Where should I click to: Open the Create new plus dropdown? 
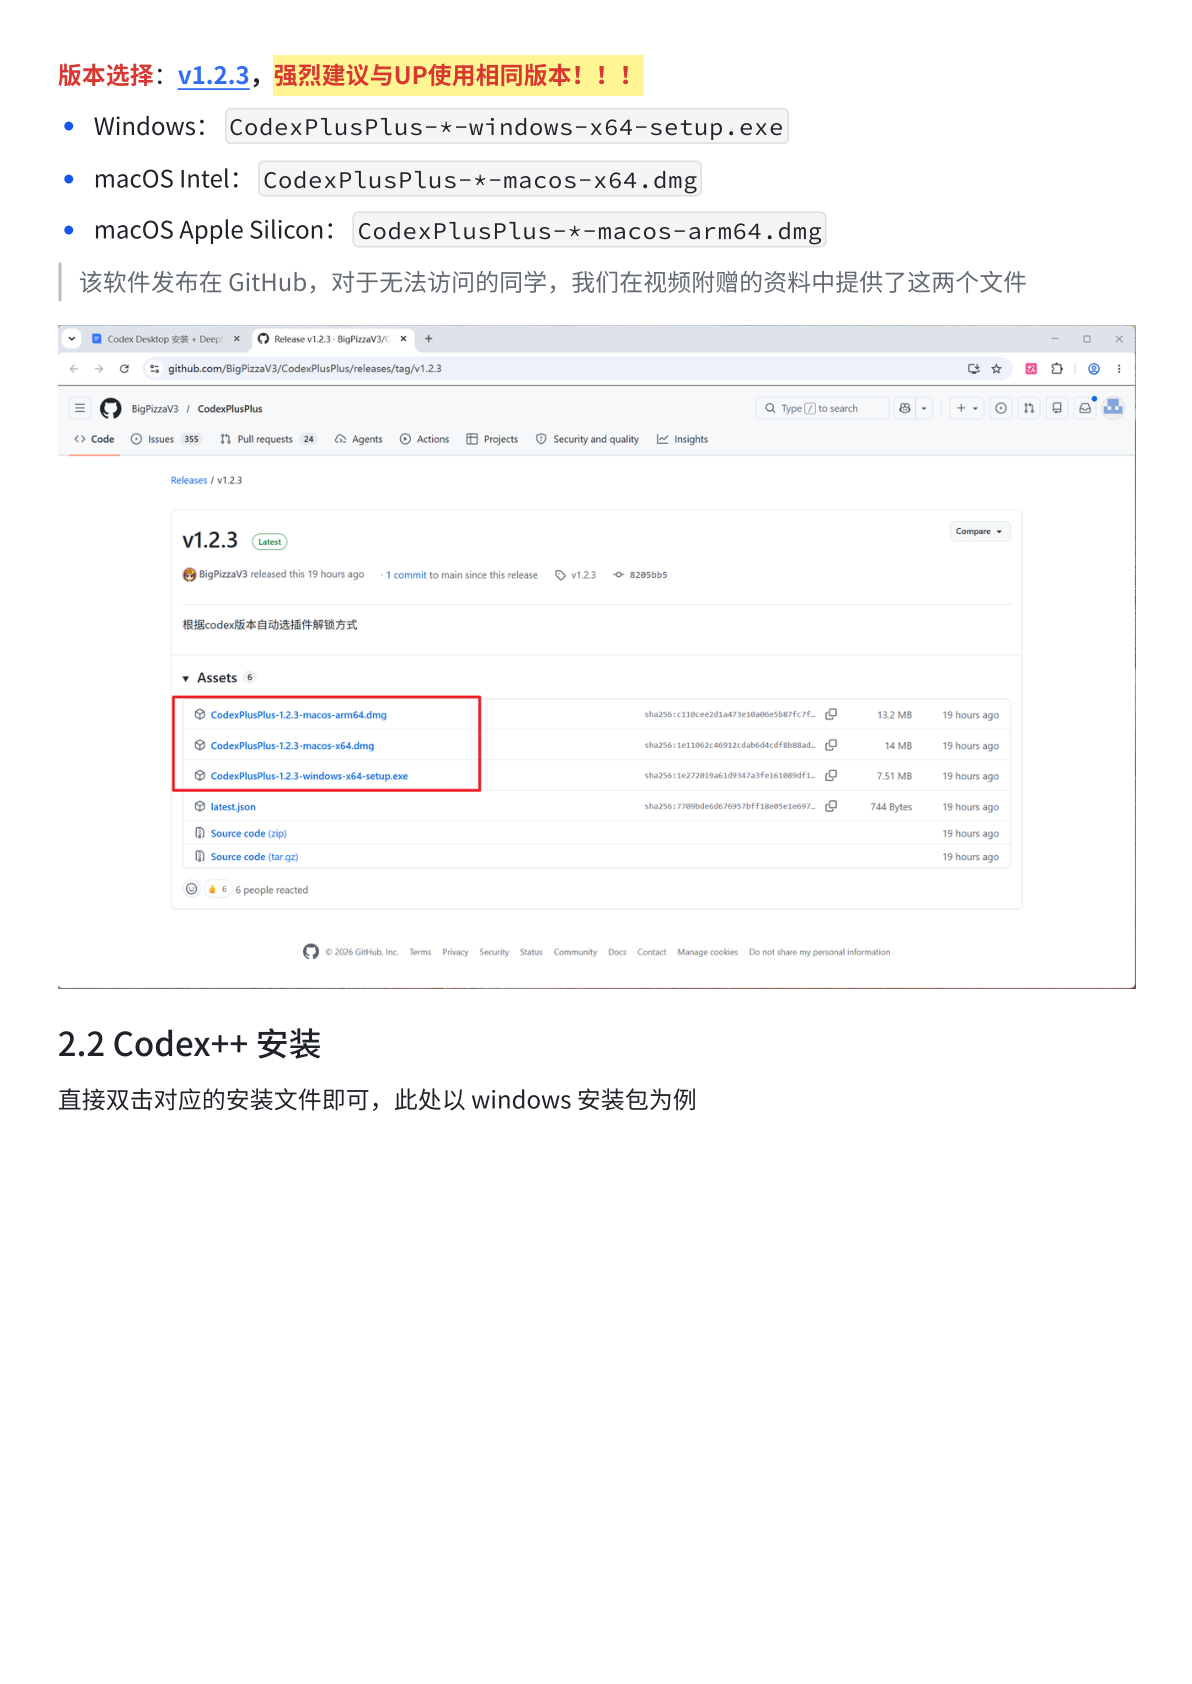pos(966,408)
